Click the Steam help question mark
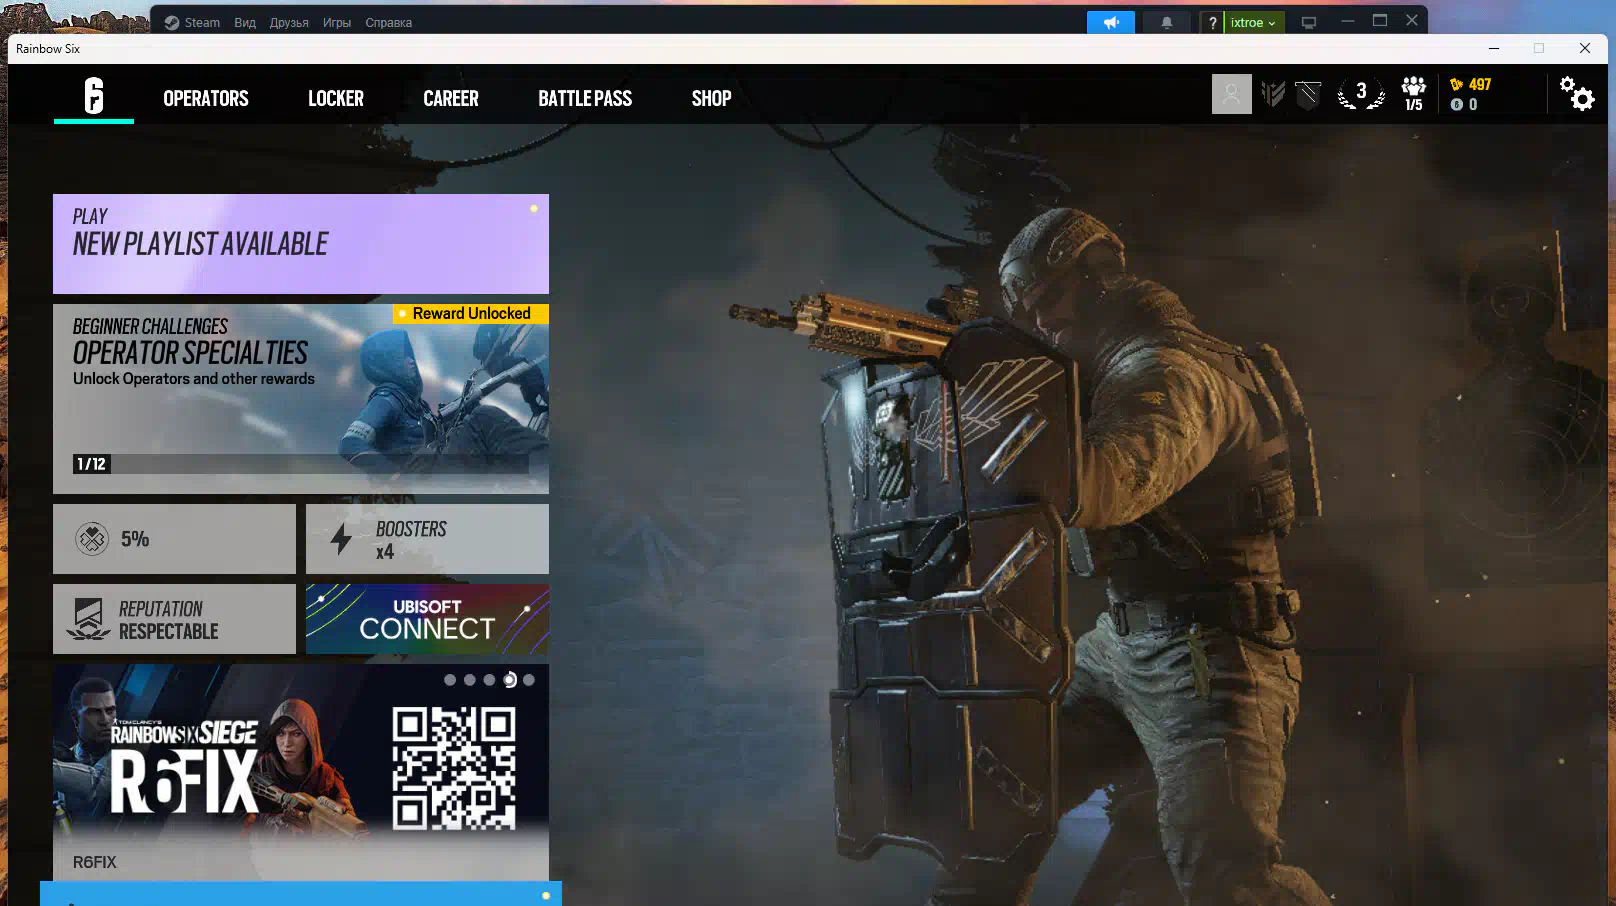This screenshot has height=906, width=1616. (x=1212, y=22)
